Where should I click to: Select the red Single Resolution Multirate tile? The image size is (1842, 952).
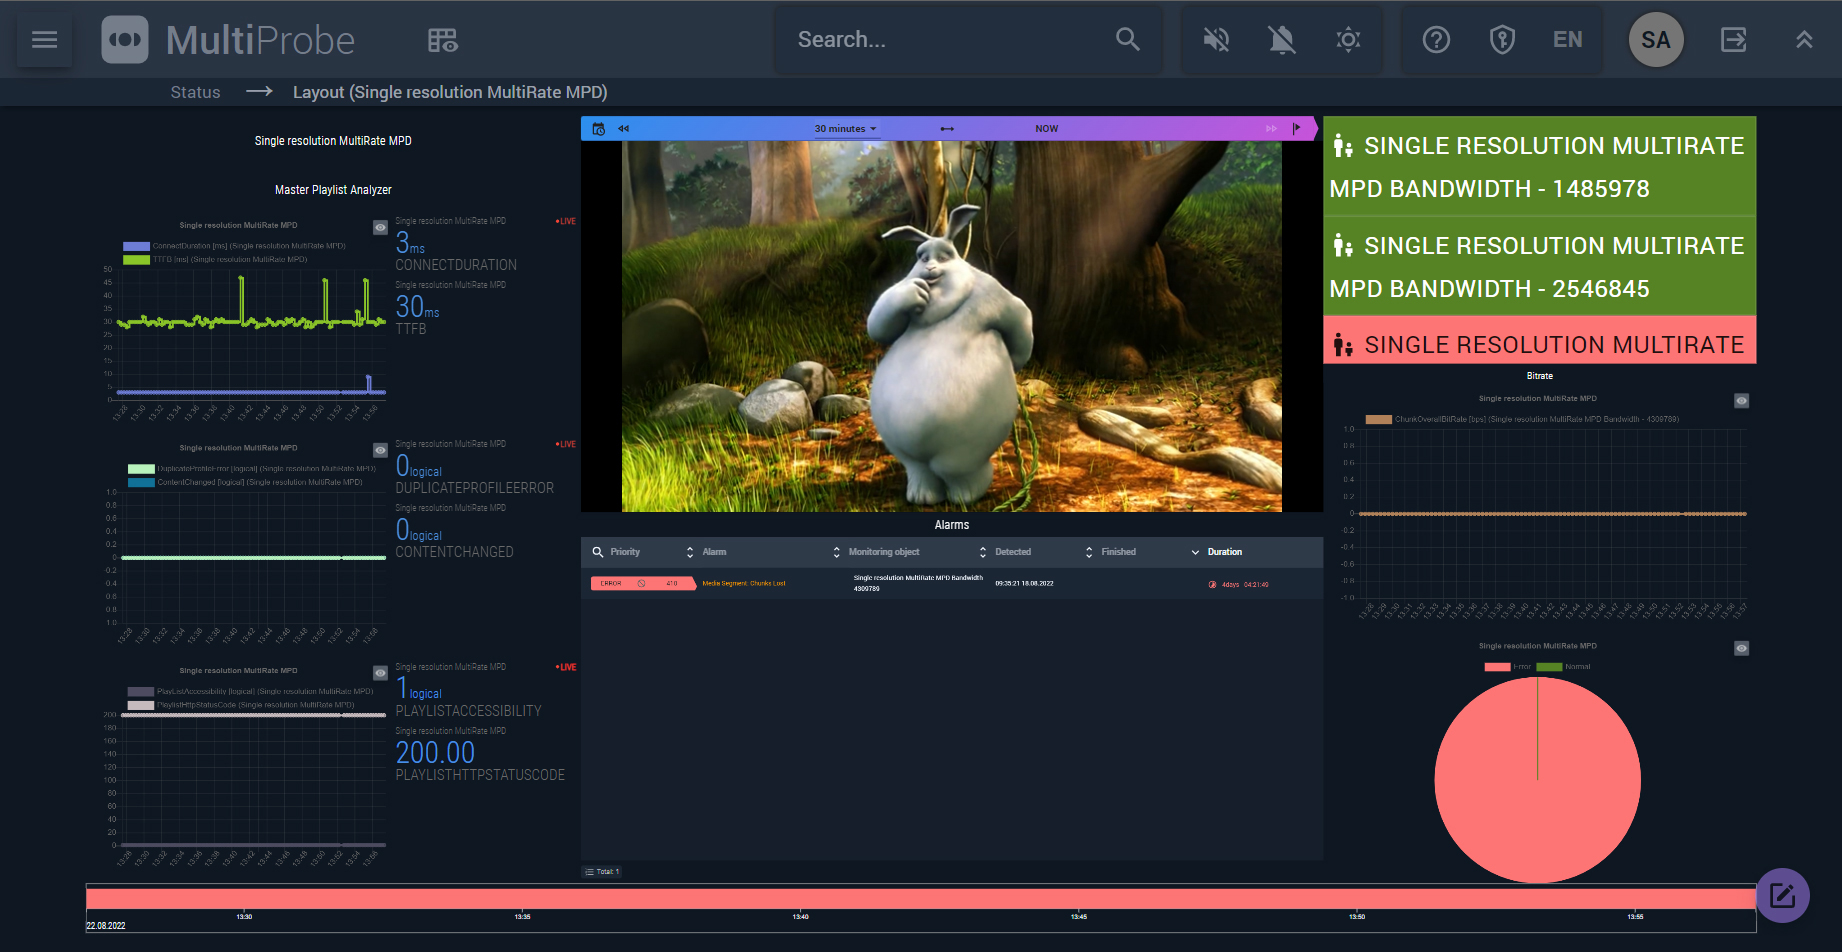tap(1540, 341)
